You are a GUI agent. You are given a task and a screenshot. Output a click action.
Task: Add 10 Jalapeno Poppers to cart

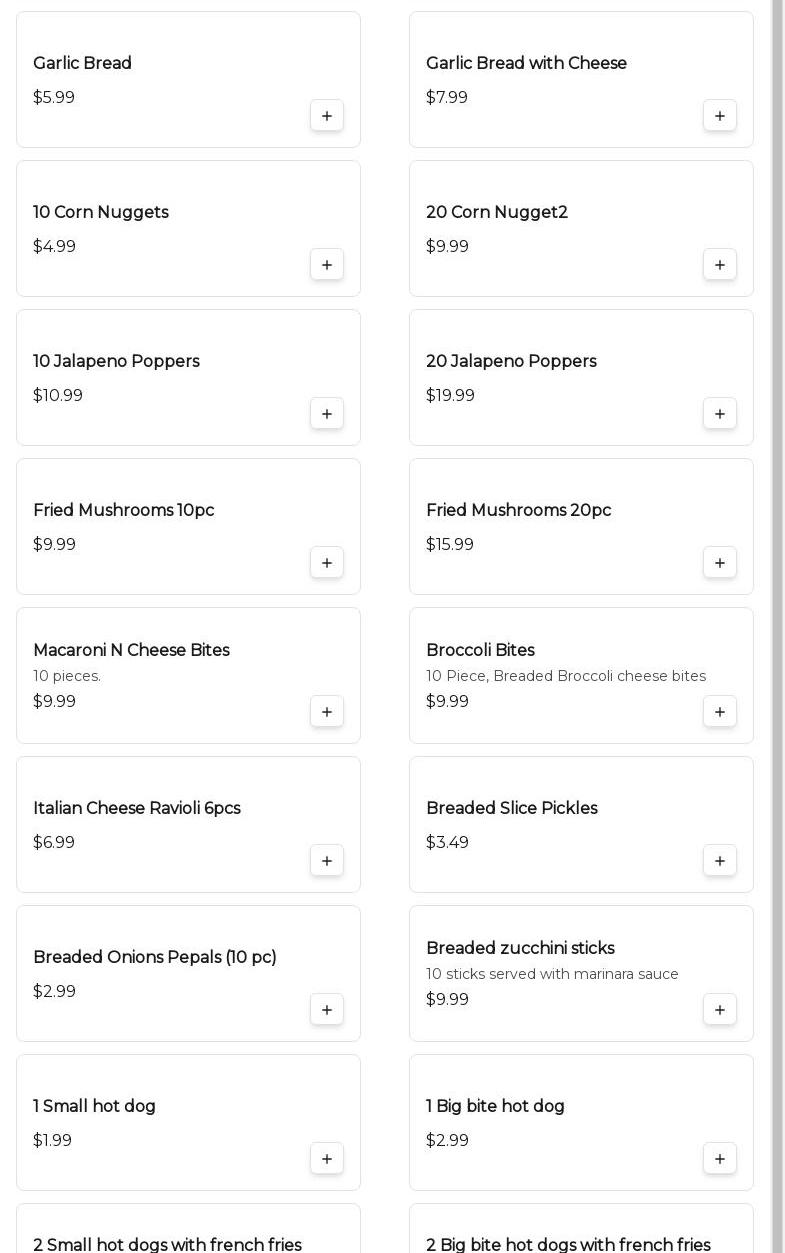[x=327, y=414]
